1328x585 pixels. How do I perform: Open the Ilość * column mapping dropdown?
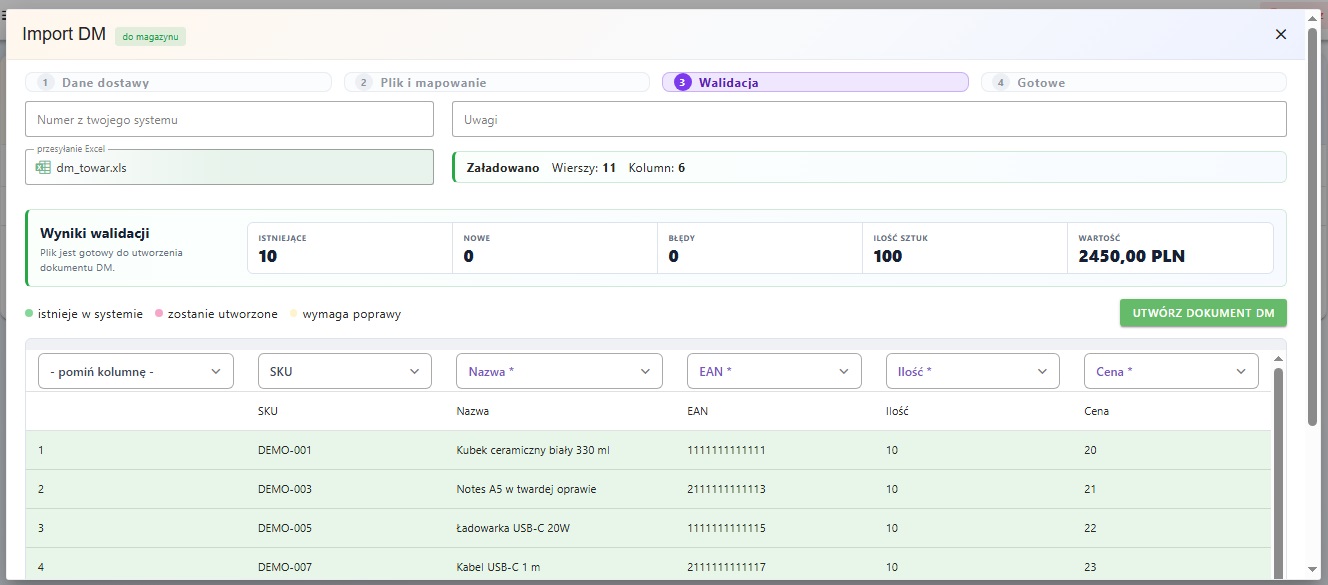[973, 371]
